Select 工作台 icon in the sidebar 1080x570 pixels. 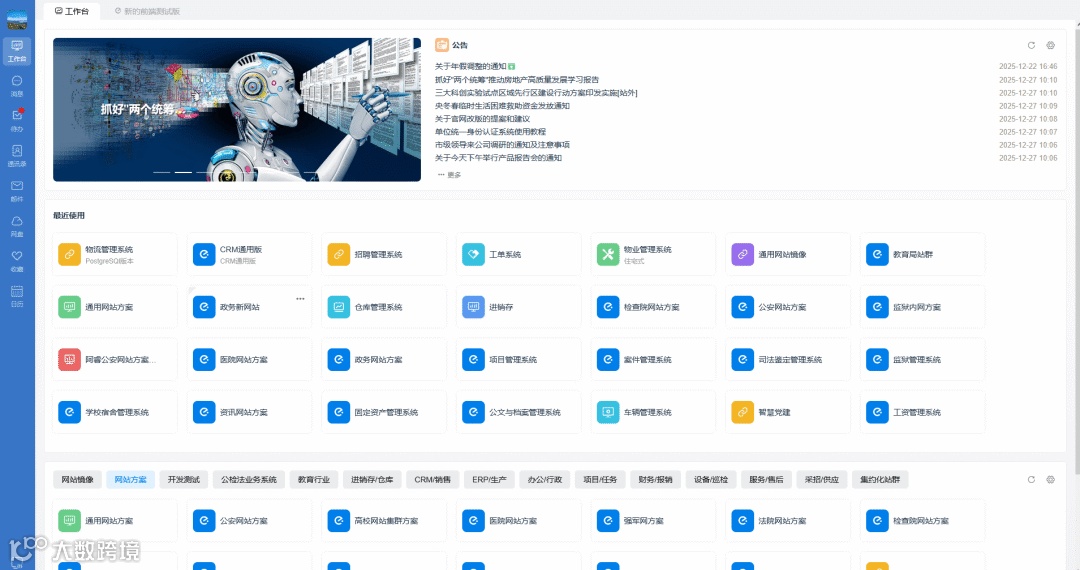tap(17, 51)
